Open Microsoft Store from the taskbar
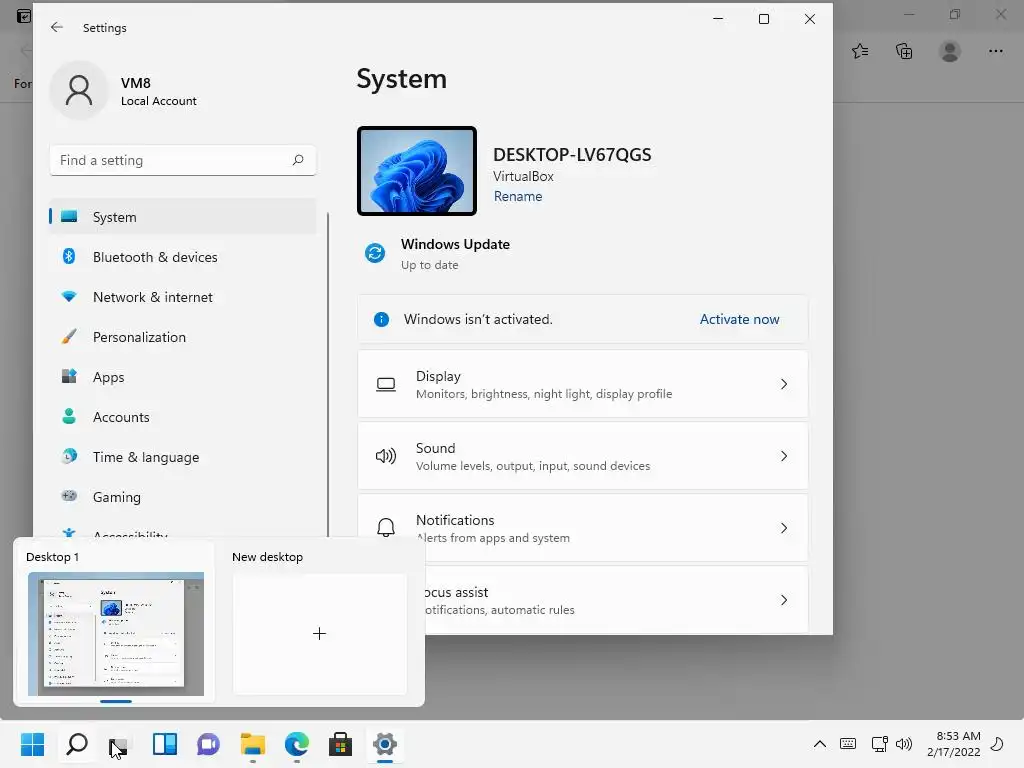 (340, 744)
